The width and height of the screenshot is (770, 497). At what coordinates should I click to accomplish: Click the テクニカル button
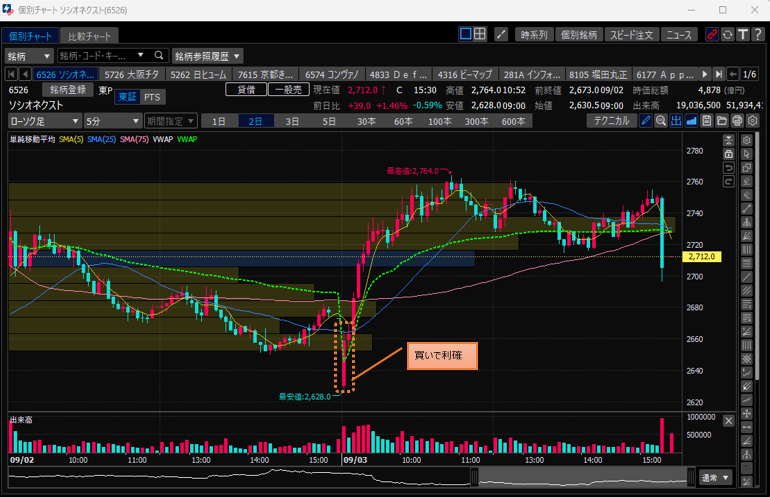point(611,121)
